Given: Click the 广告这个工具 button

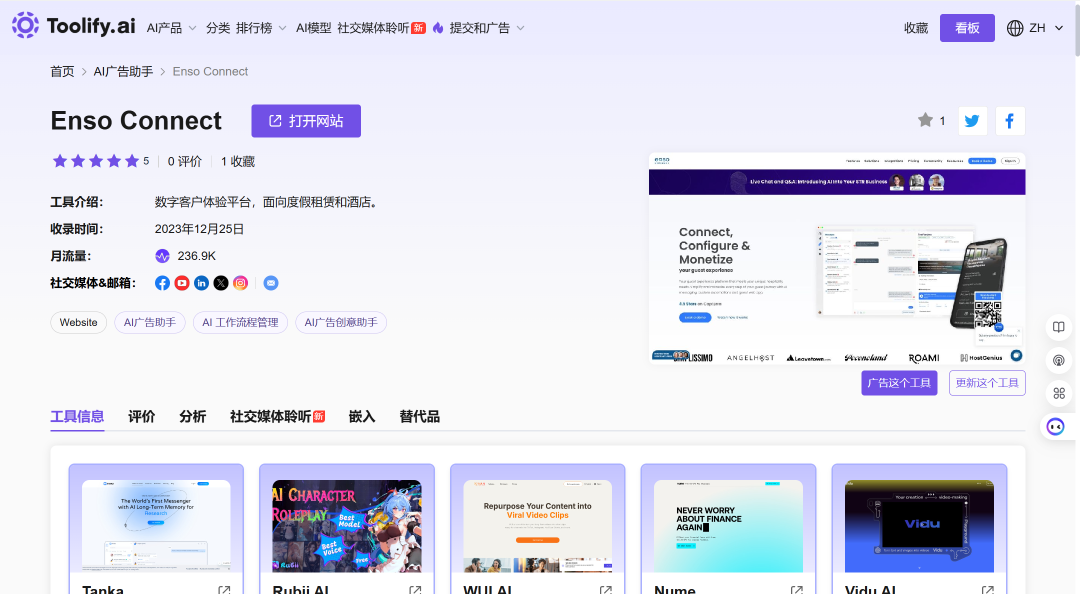Looking at the screenshot, I should (899, 383).
